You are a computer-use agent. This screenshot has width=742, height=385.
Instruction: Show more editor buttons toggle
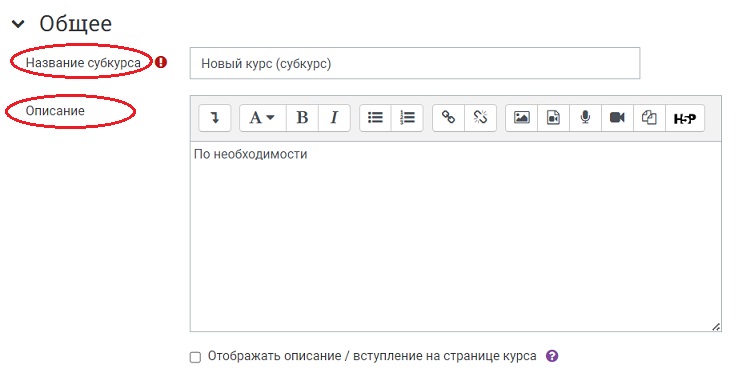click(215, 117)
